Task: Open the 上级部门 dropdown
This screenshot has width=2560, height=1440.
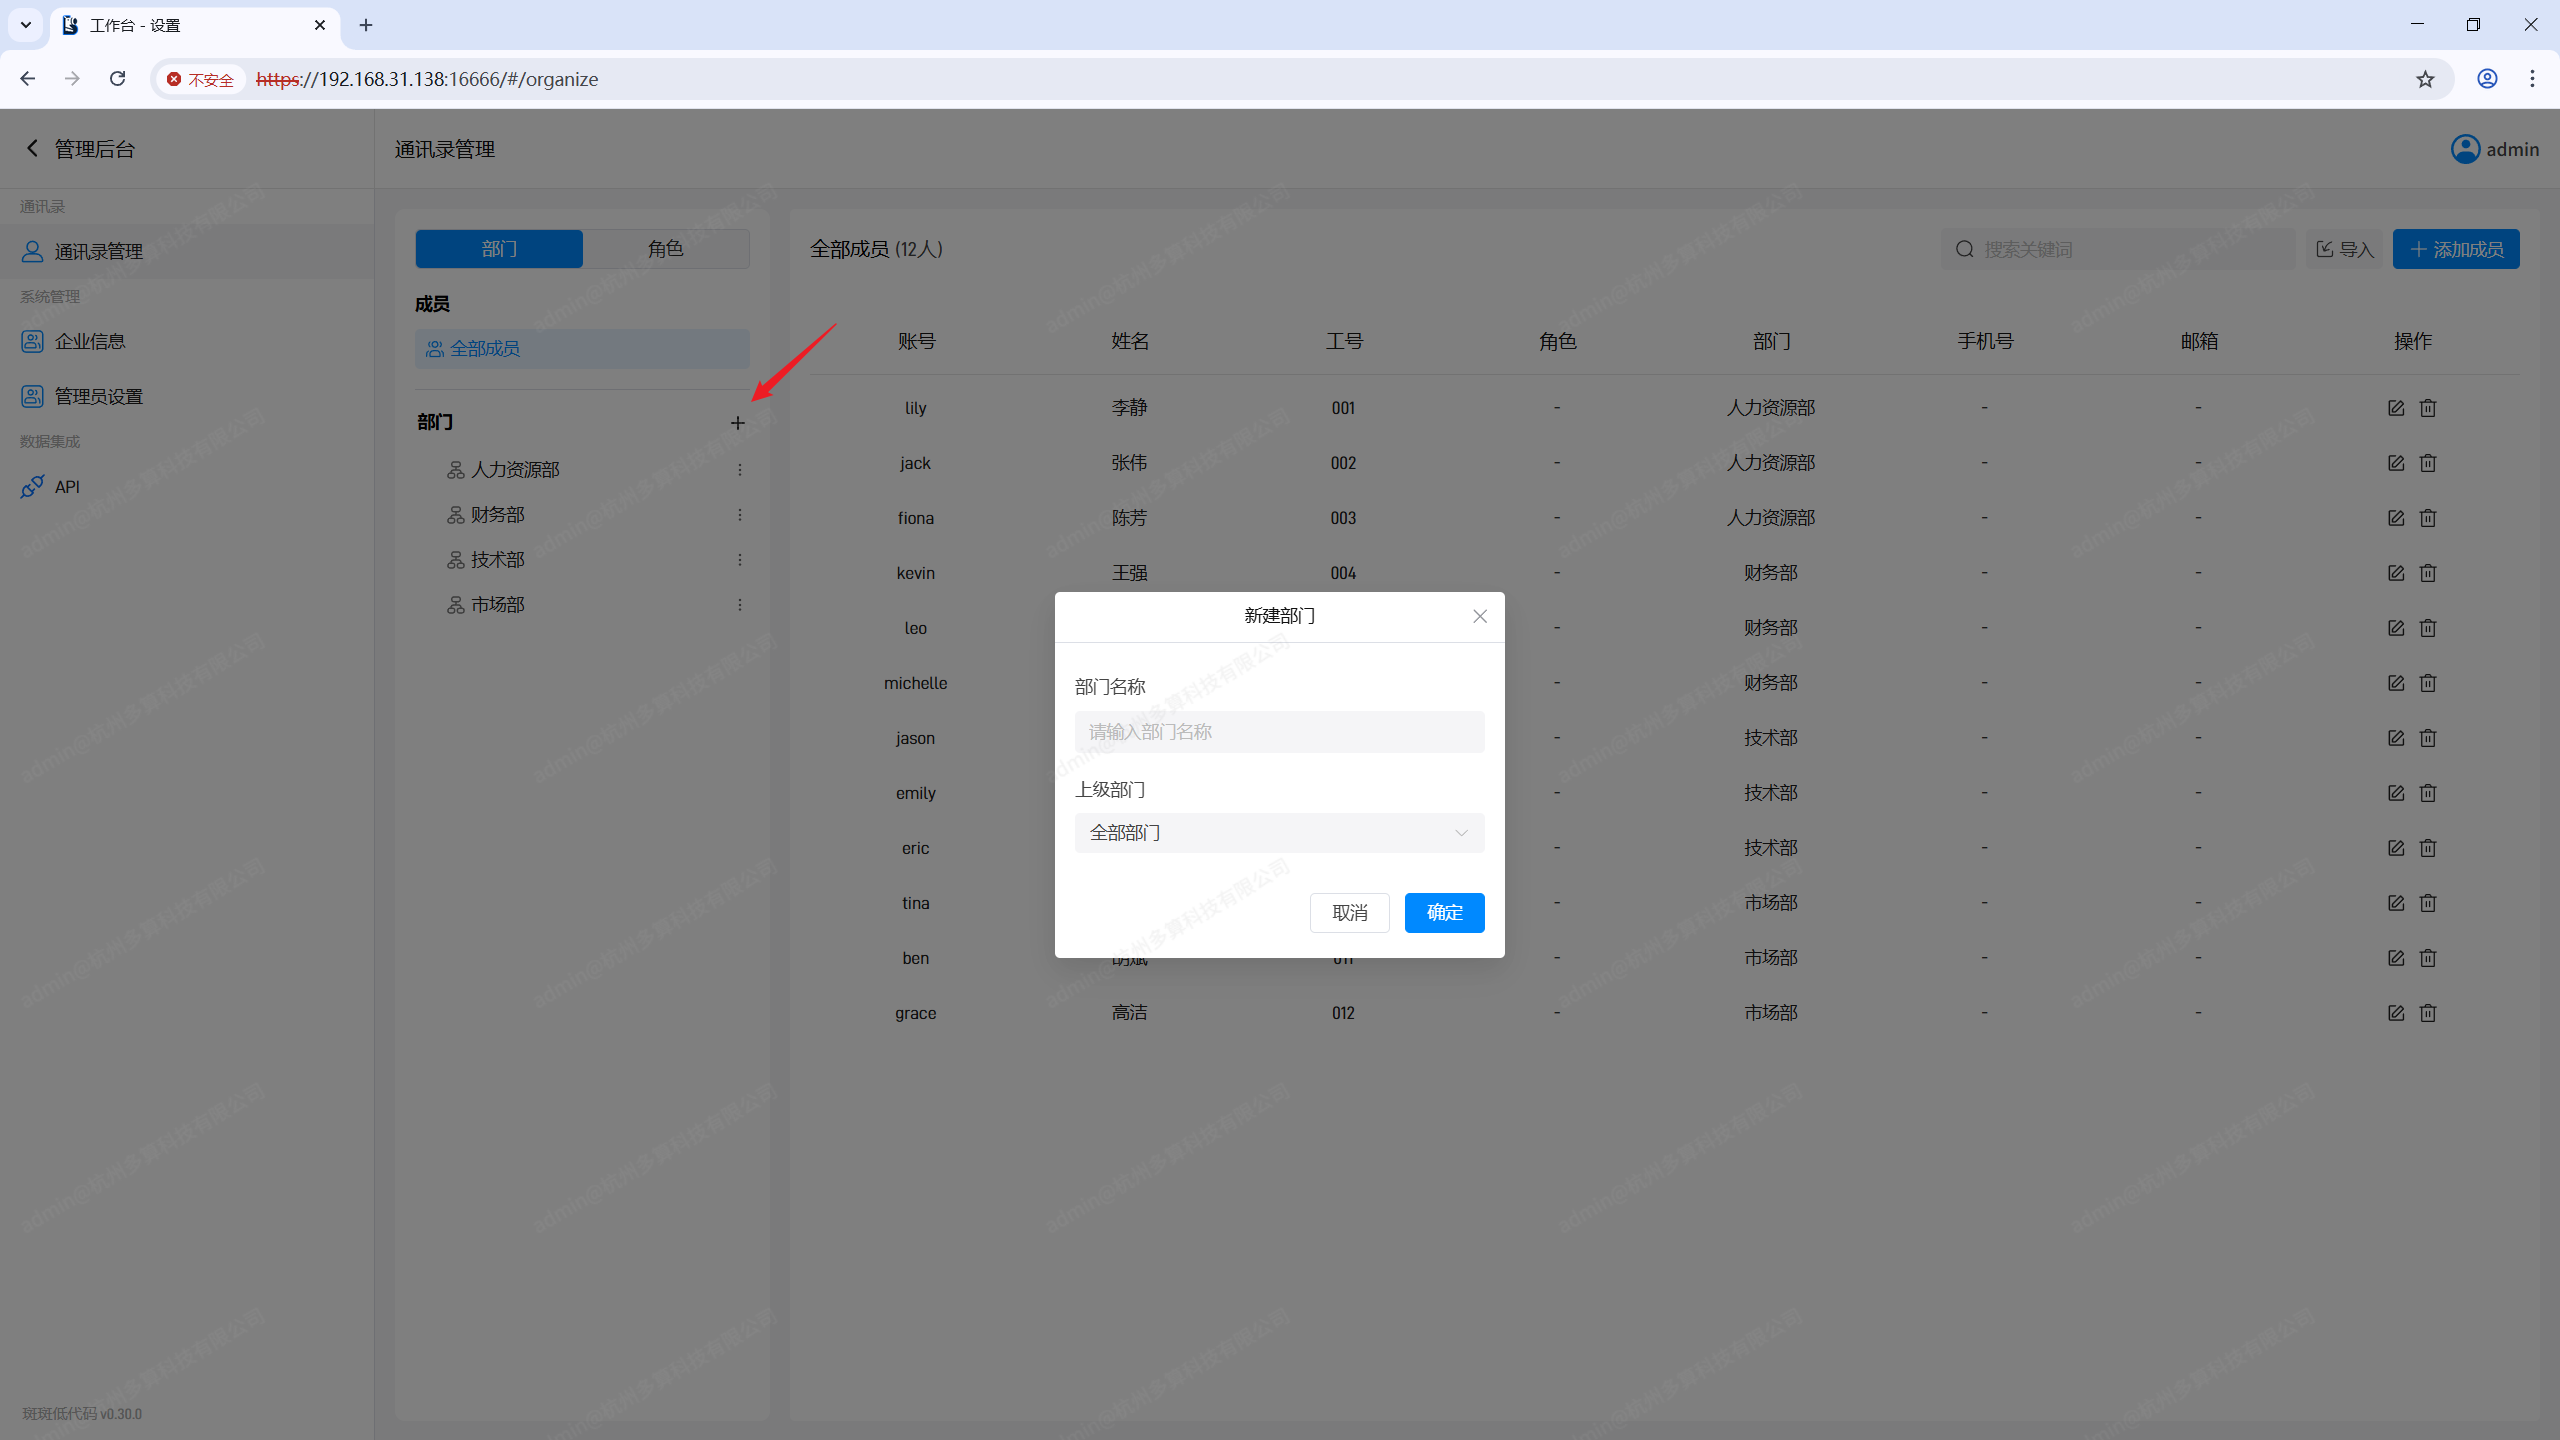Action: point(1279,833)
